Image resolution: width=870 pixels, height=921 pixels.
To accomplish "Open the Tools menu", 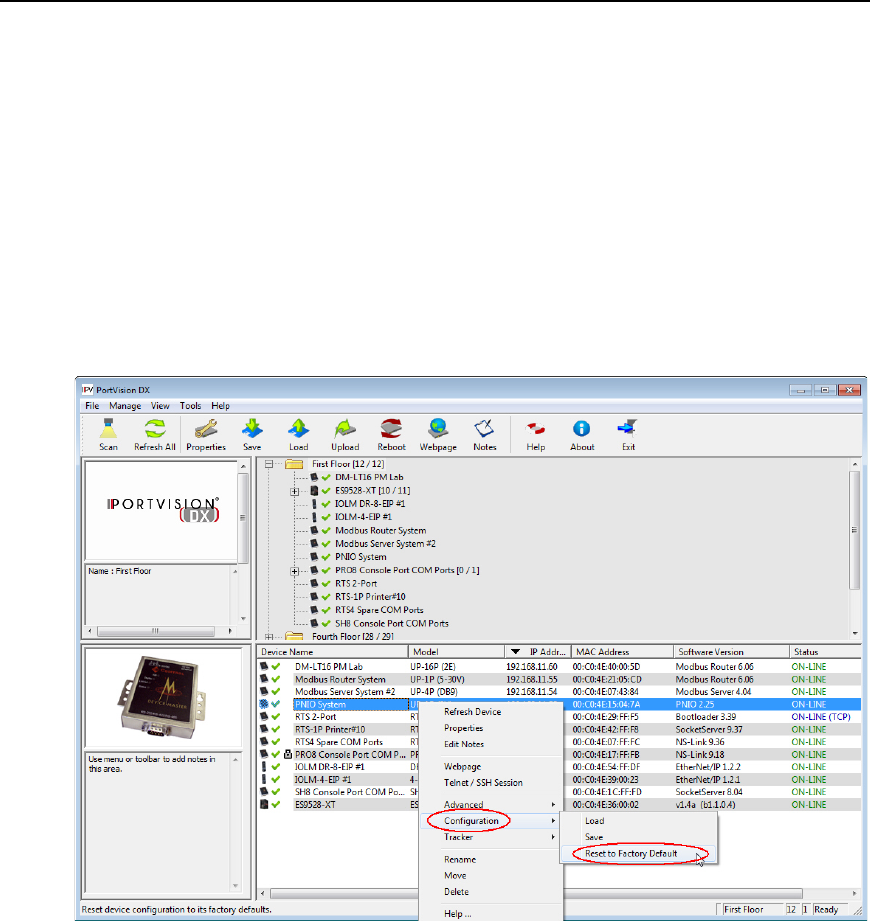I will tap(190, 406).
